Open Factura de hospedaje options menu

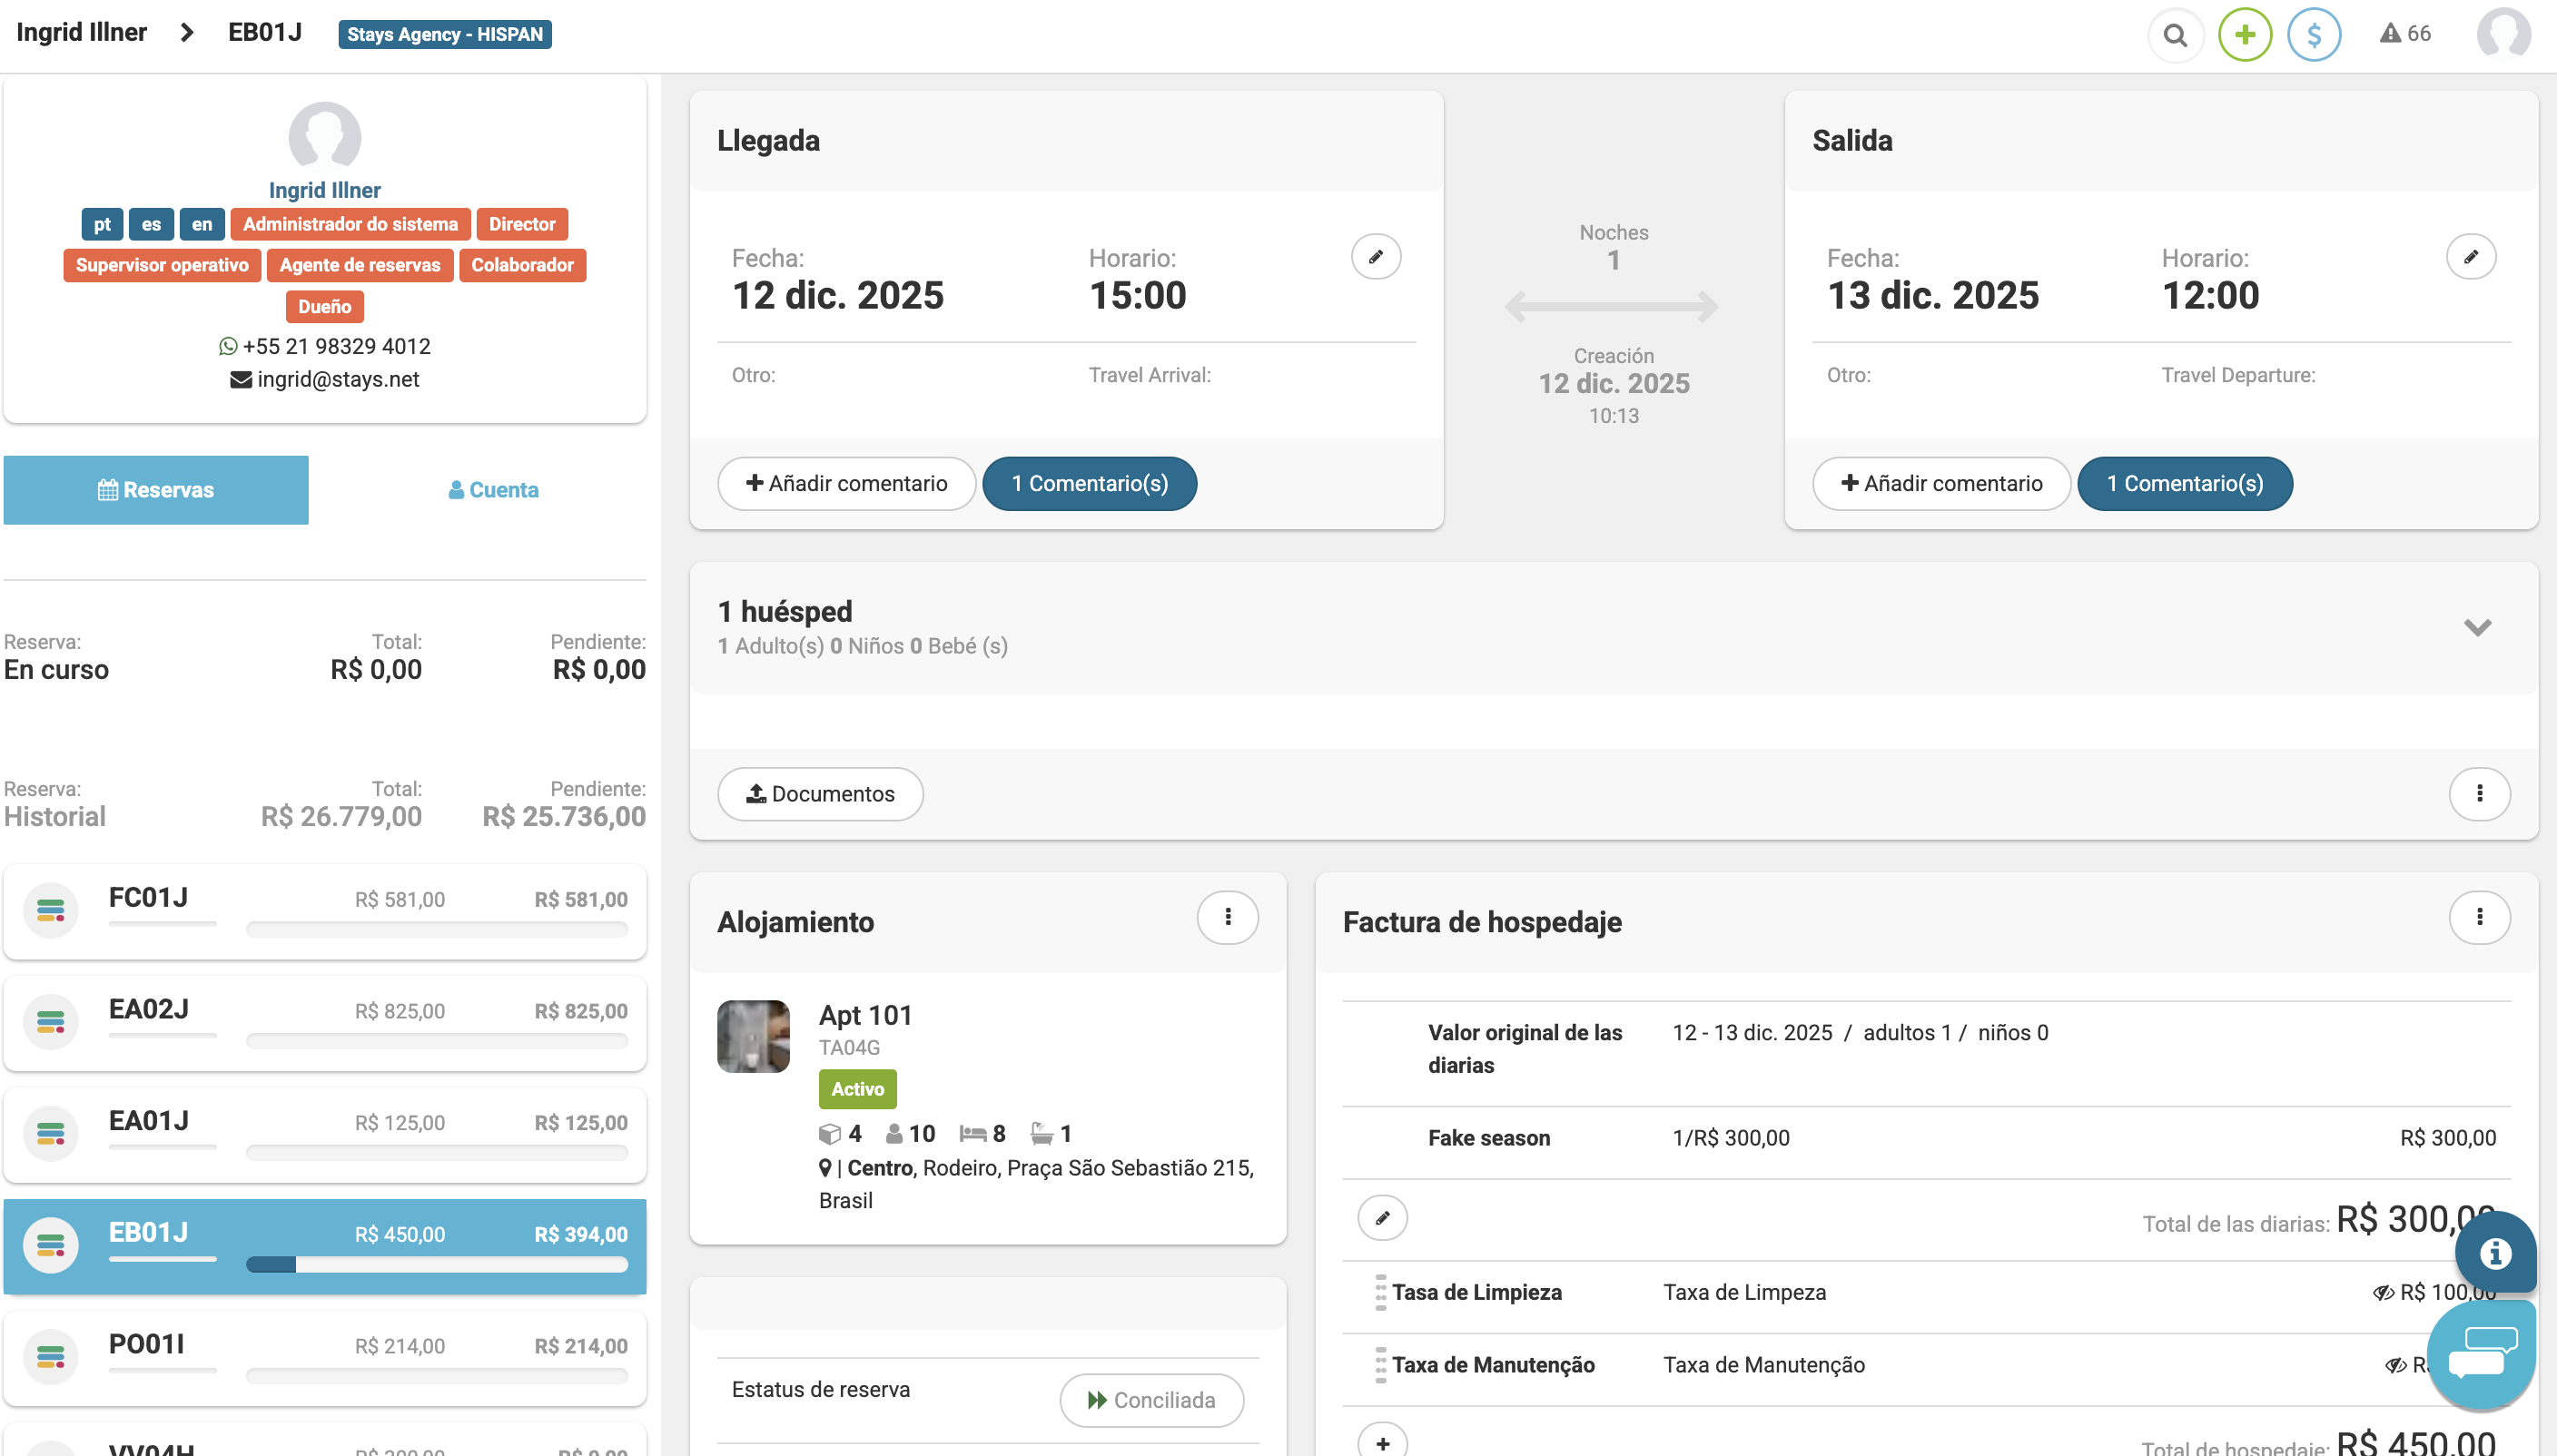(x=2479, y=917)
